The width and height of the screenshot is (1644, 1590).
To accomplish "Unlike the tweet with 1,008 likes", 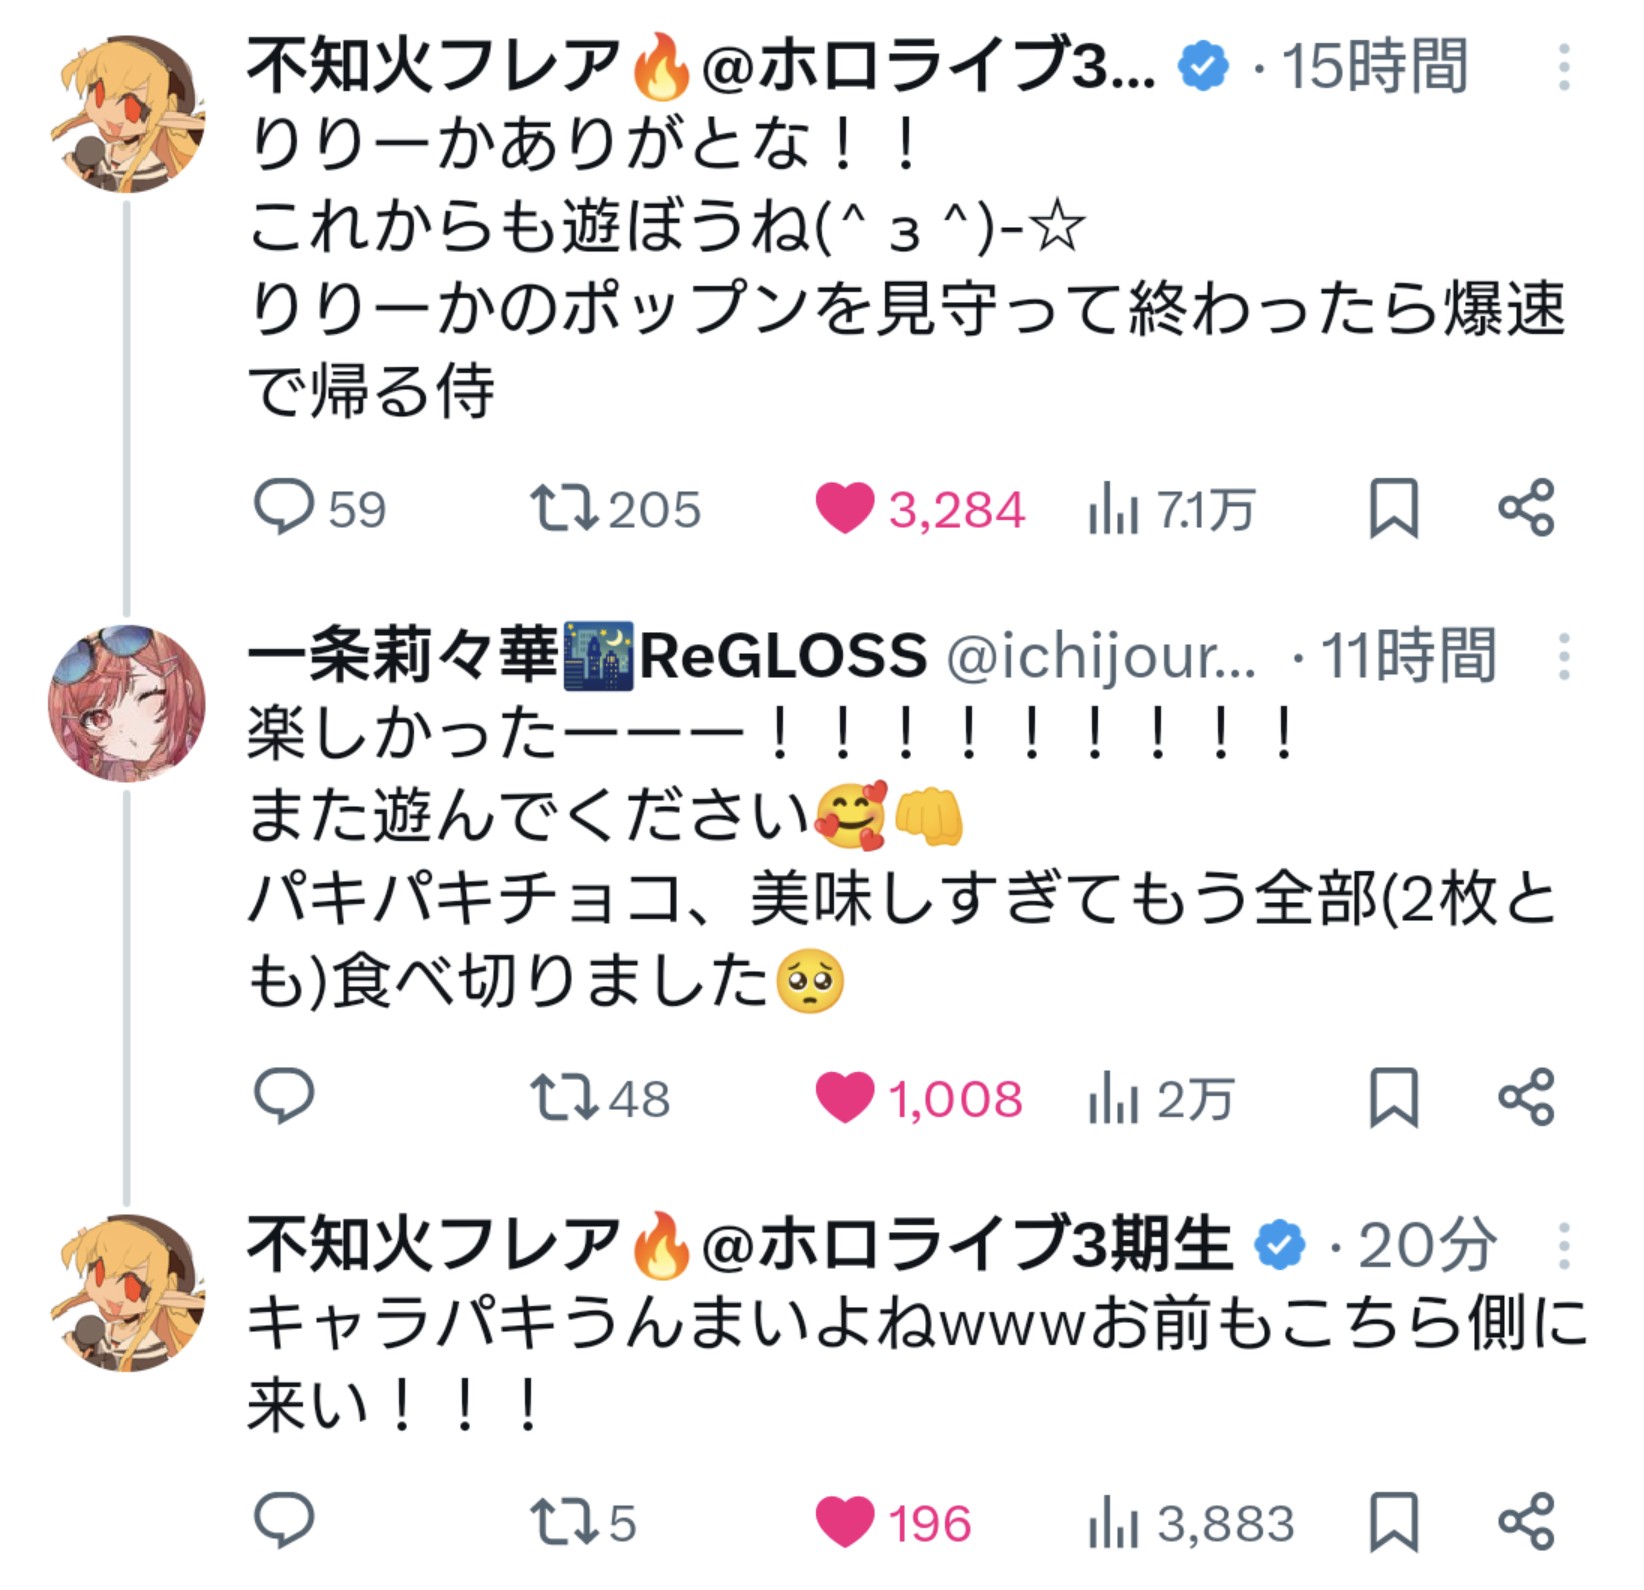I will tap(845, 1097).
